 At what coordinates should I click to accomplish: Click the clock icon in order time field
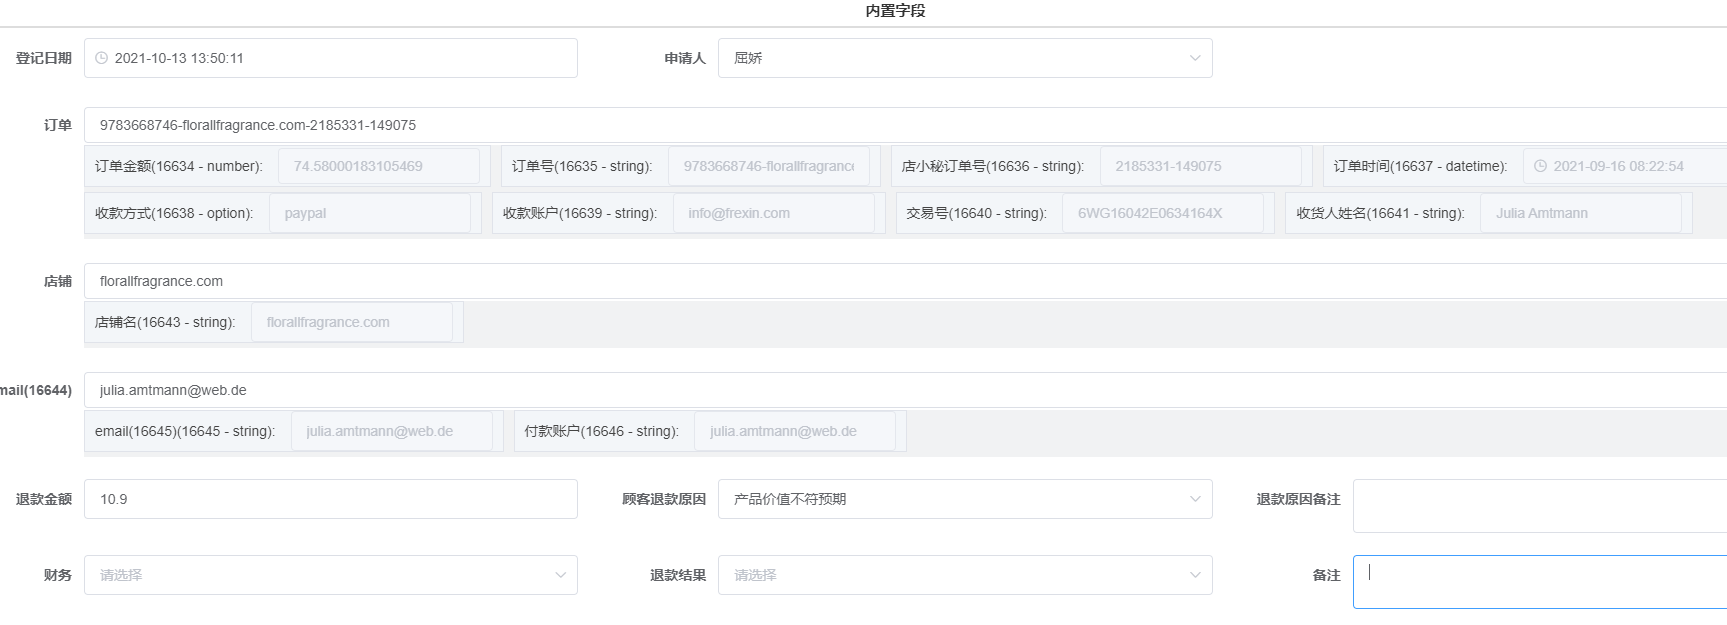[1540, 166]
